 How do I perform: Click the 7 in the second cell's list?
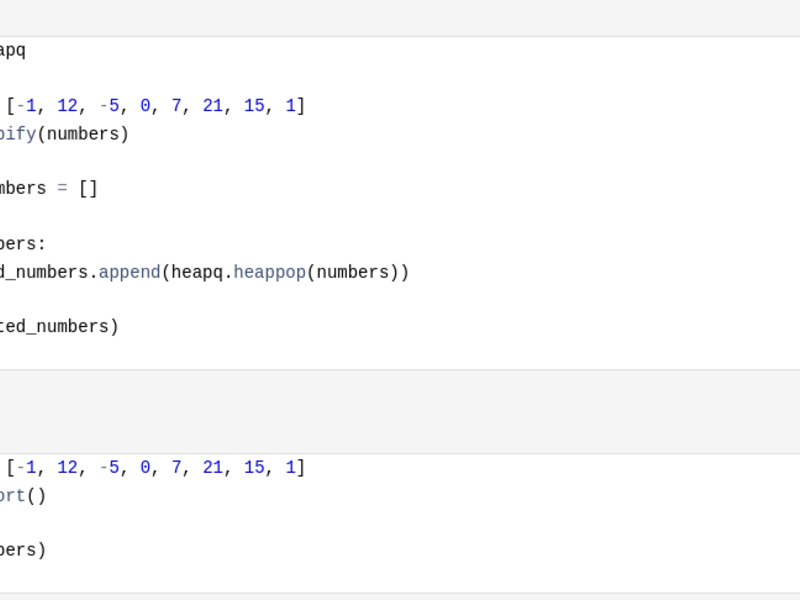(x=177, y=467)
